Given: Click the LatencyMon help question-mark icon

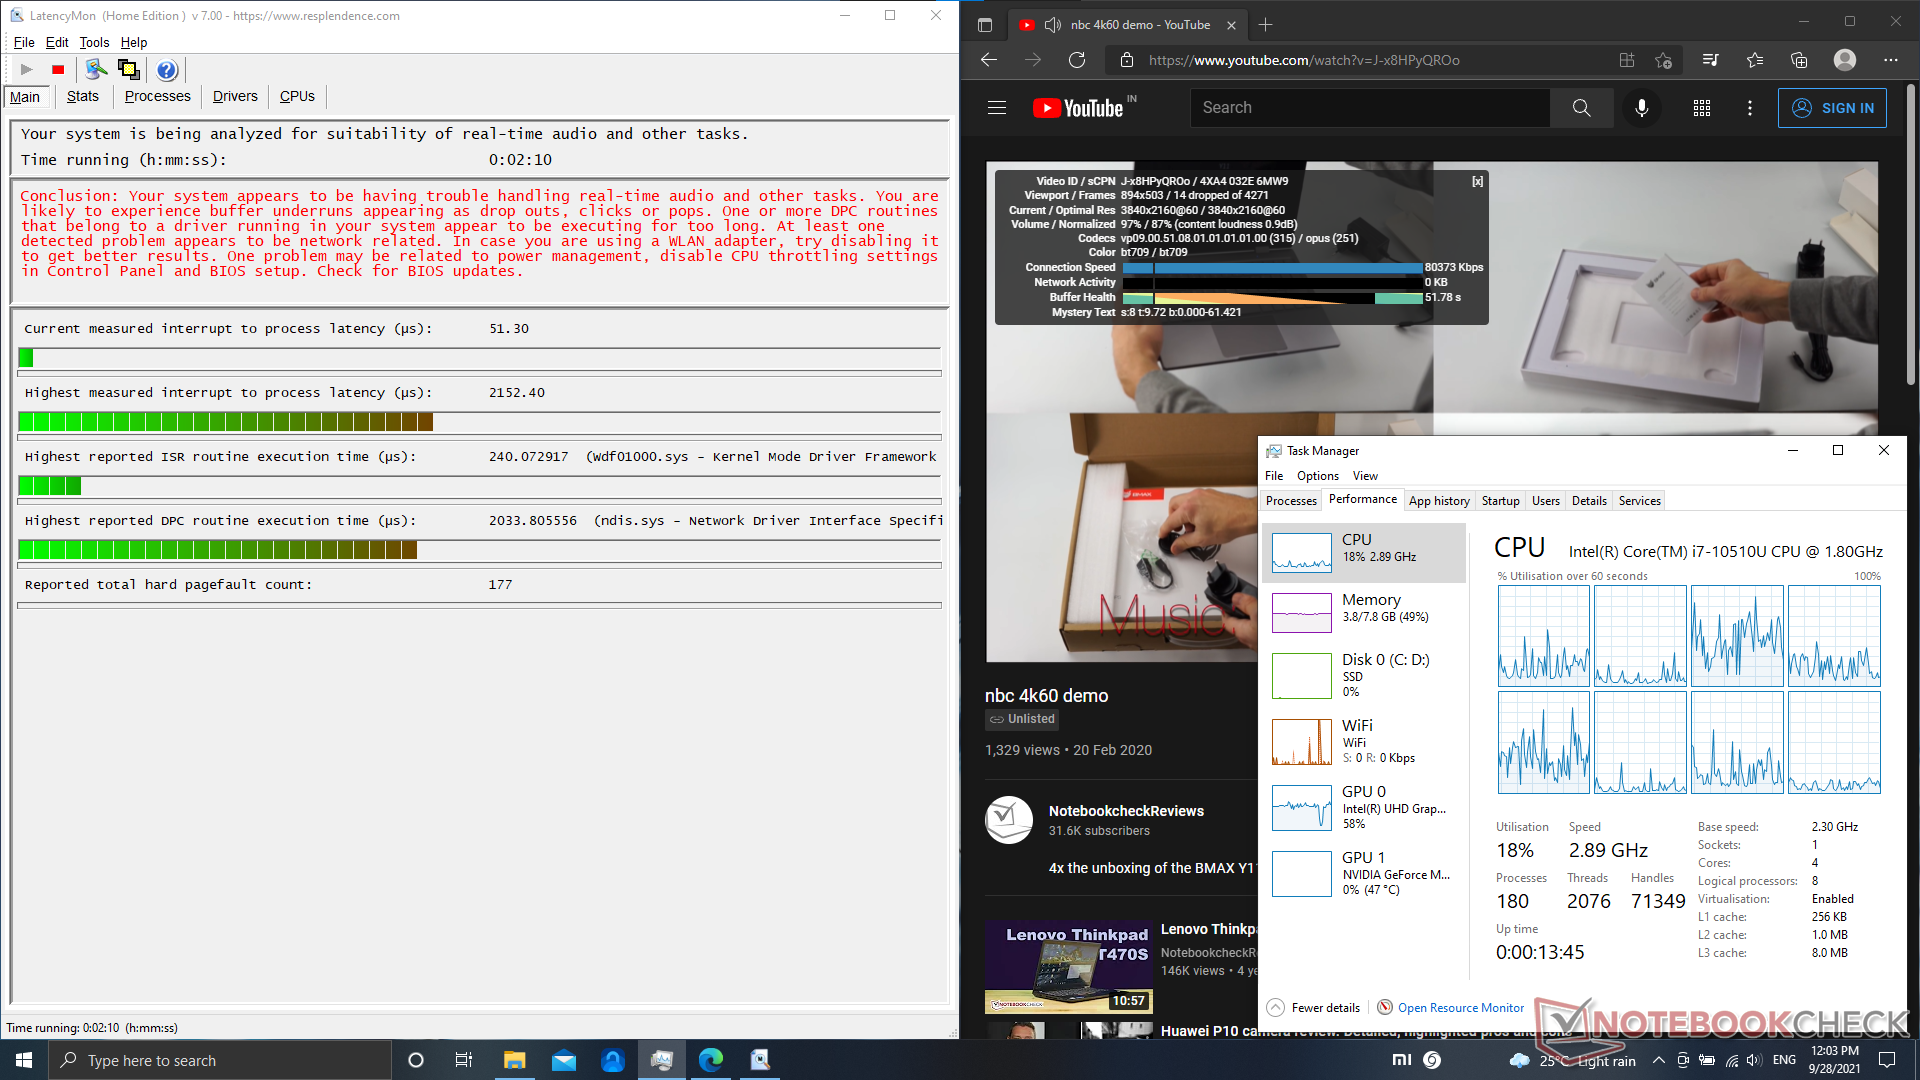Looking at the screenshot, I should click(167, 70).
